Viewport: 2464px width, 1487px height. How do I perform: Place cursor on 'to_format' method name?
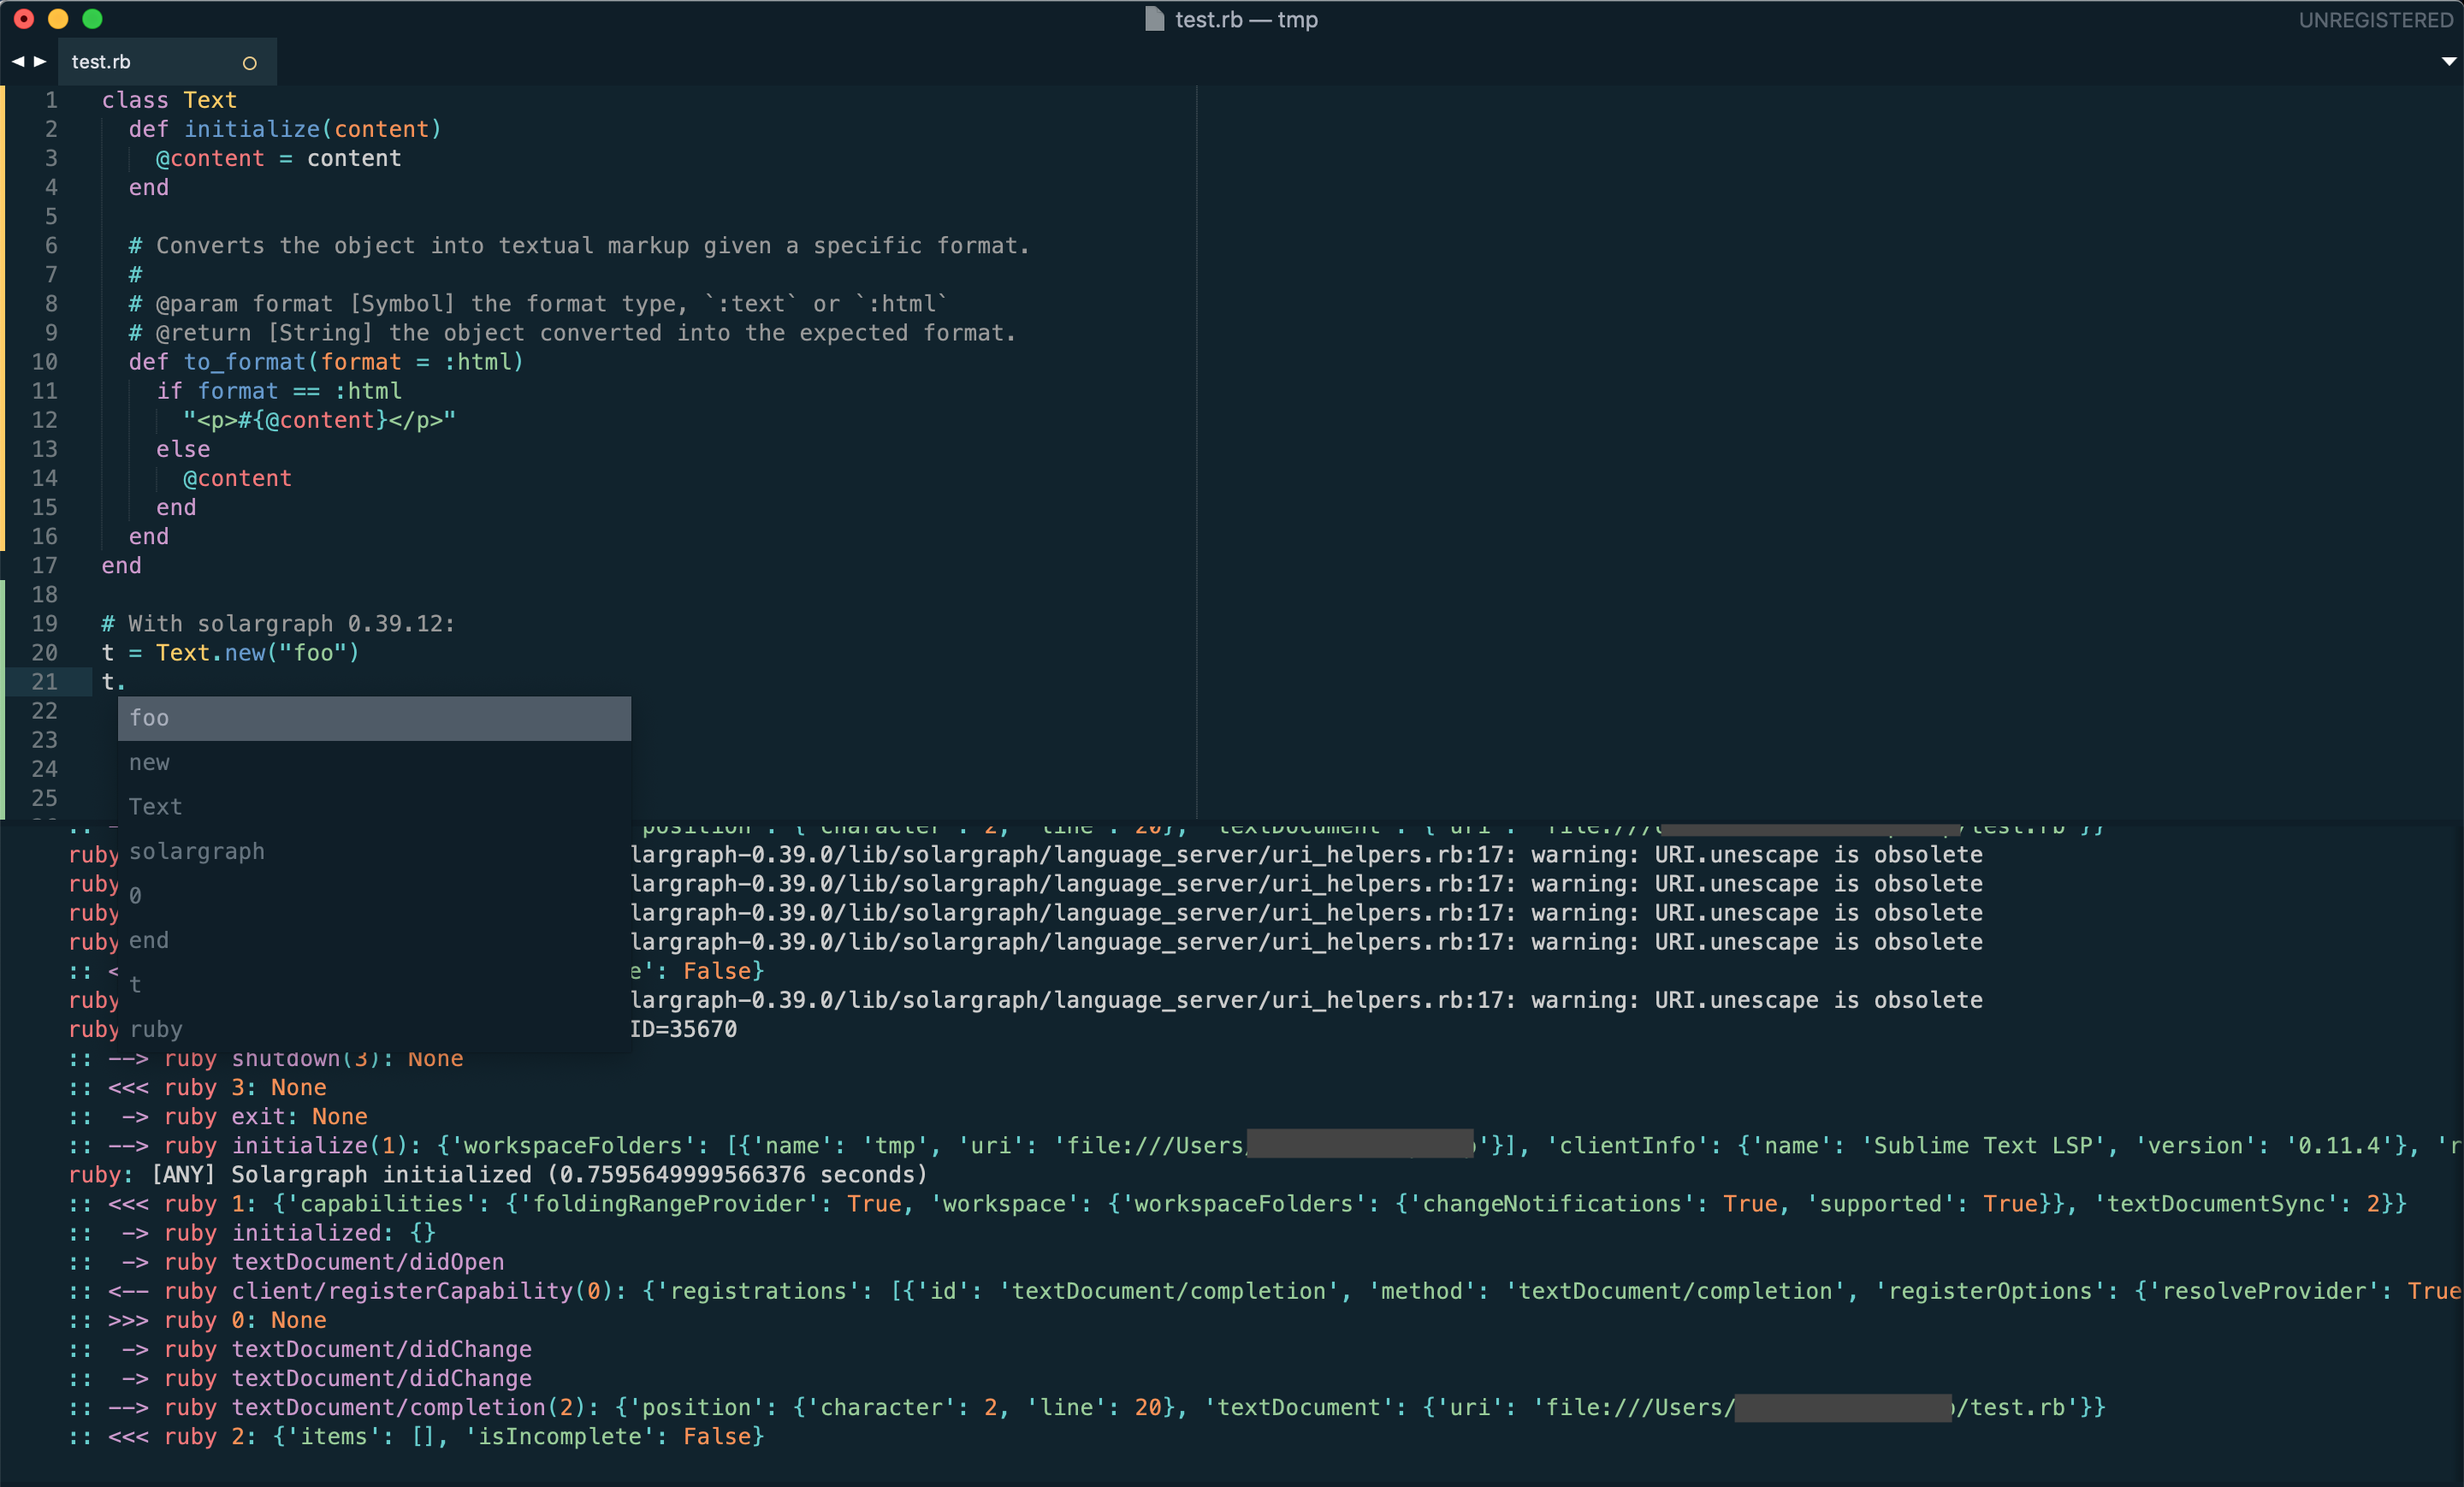(244, 362)
